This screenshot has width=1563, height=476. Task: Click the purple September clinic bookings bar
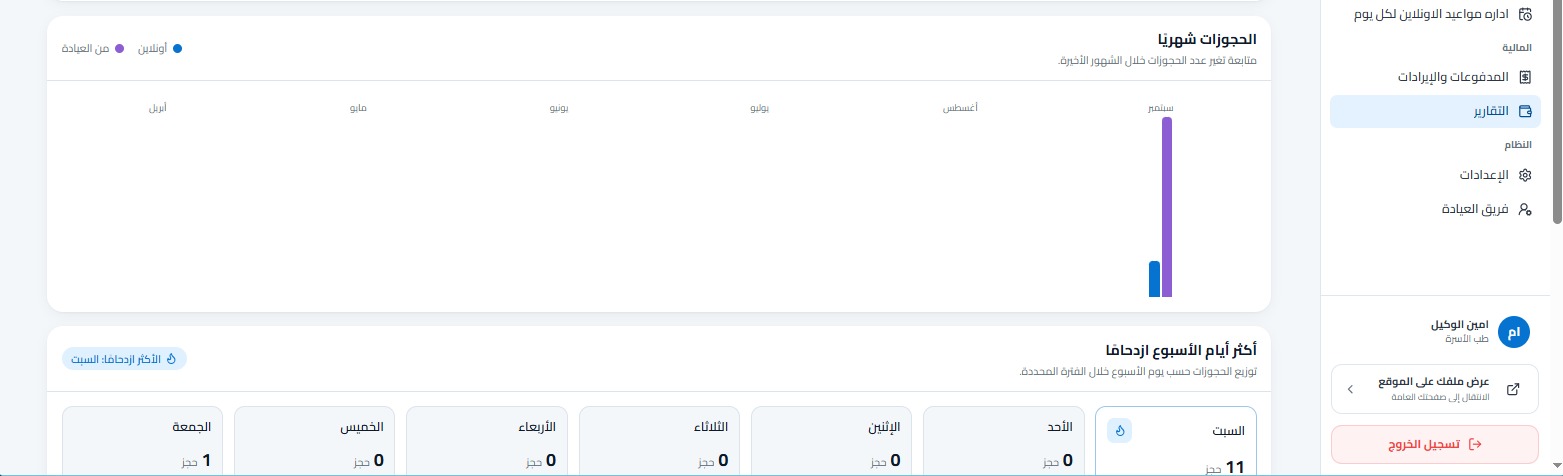pyautogui.click(x=1166, y=207)
